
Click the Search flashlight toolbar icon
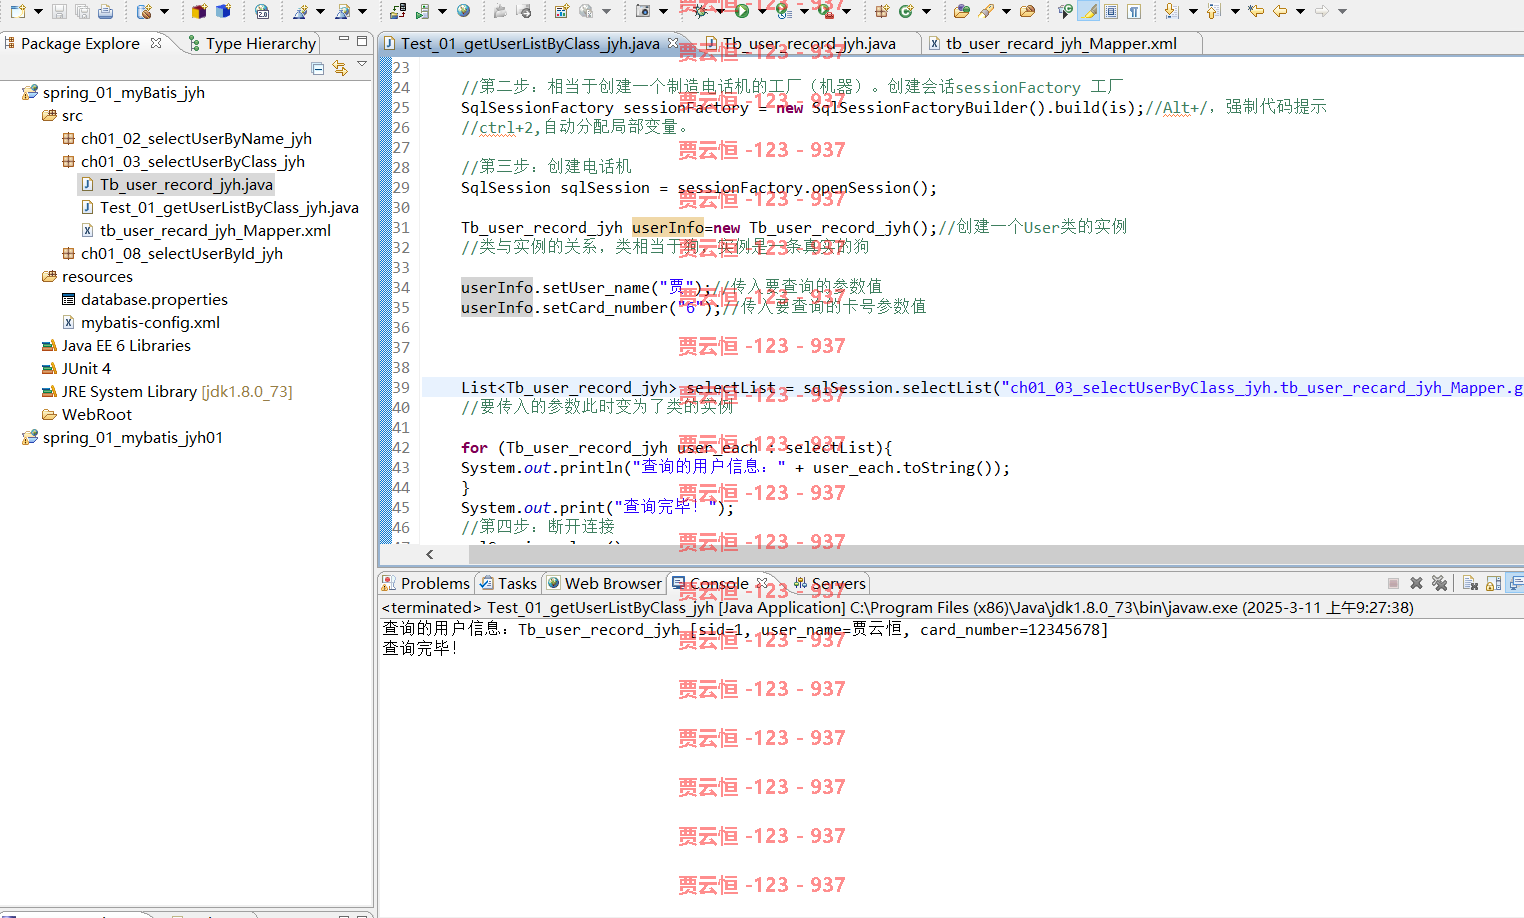(986, 11)
